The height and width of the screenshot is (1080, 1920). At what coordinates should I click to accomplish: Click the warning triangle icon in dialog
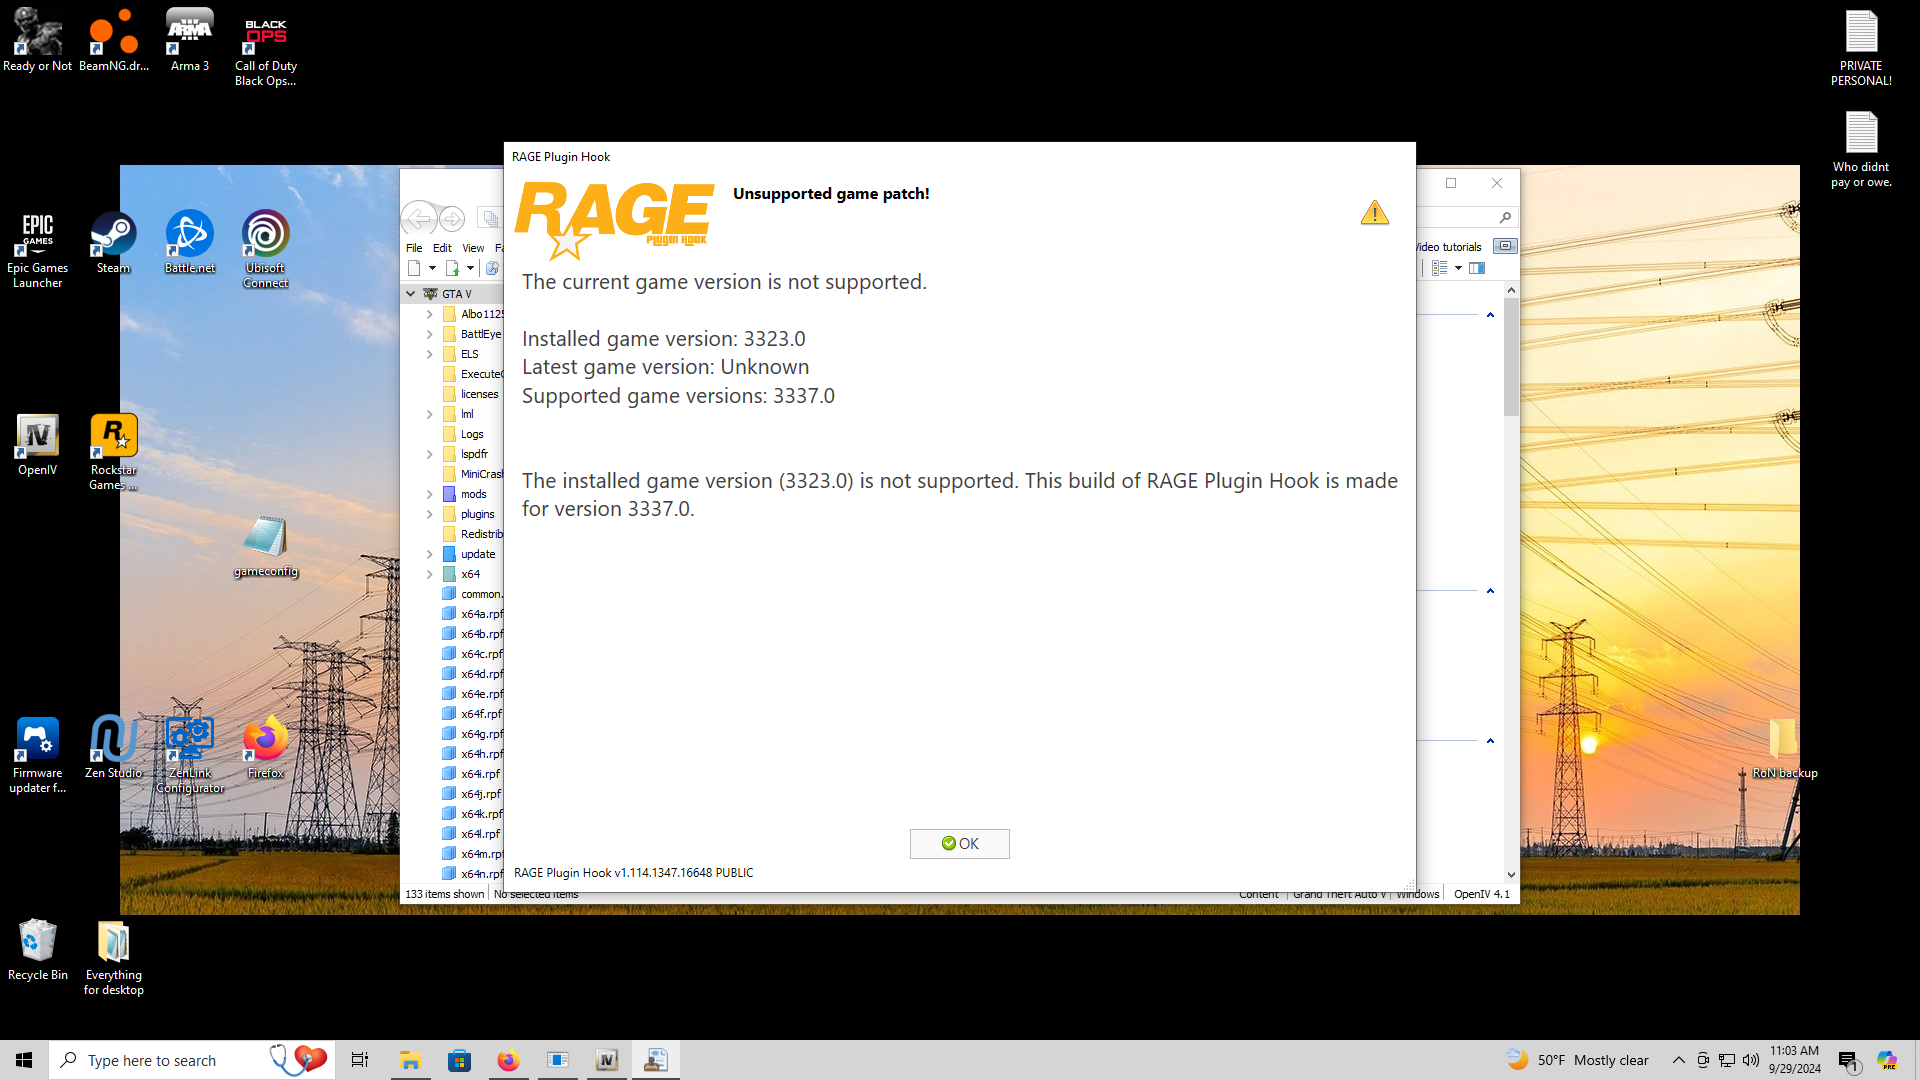pyautogui.click(x=1374, y=213)
